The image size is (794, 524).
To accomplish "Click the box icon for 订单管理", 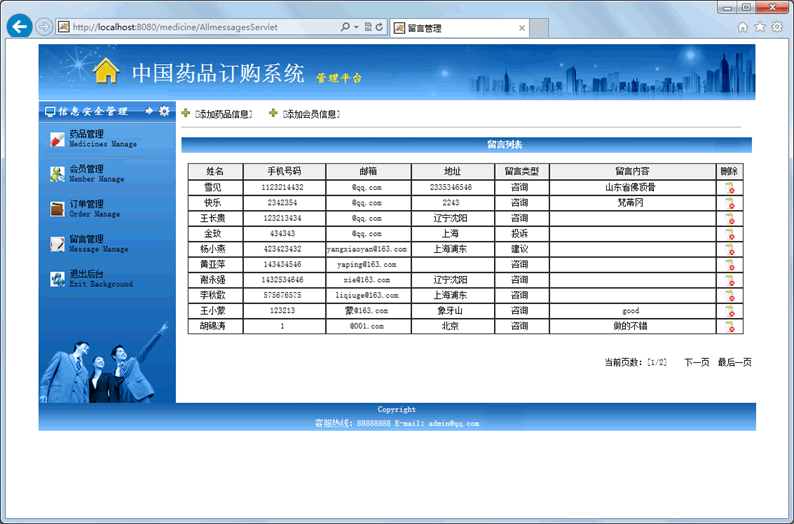I will (x=57, y=209).
